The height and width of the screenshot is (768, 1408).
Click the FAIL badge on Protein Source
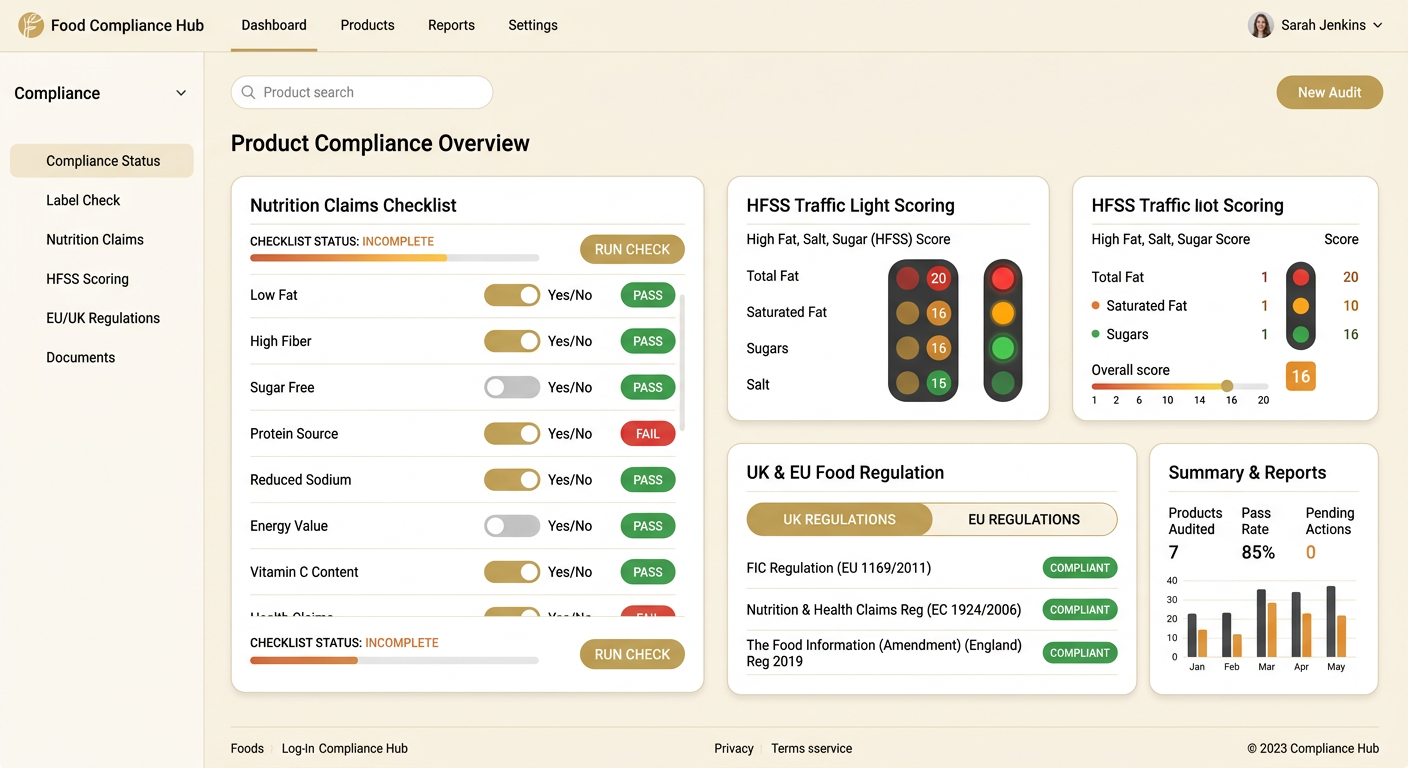(x=647, y=433)
